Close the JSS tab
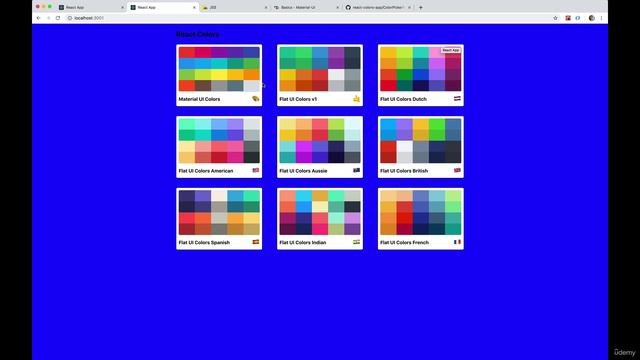The height and width of the screenshot is (360, 640). tap(266, 7)
